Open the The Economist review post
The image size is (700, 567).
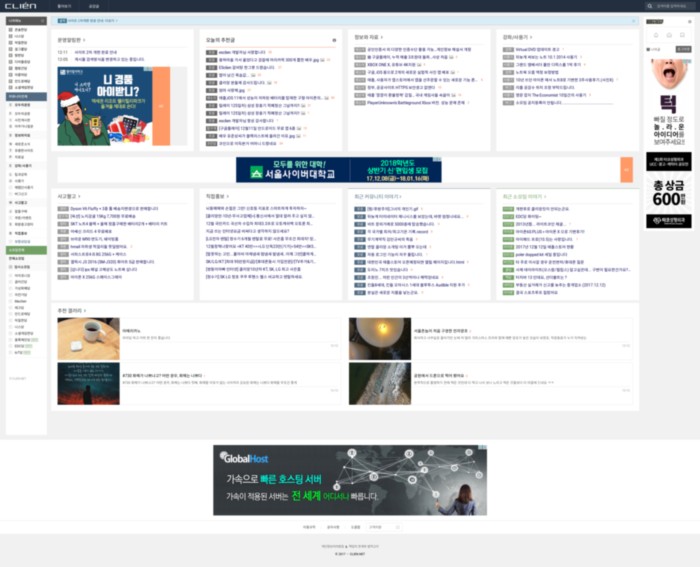[x=551, y=95]
